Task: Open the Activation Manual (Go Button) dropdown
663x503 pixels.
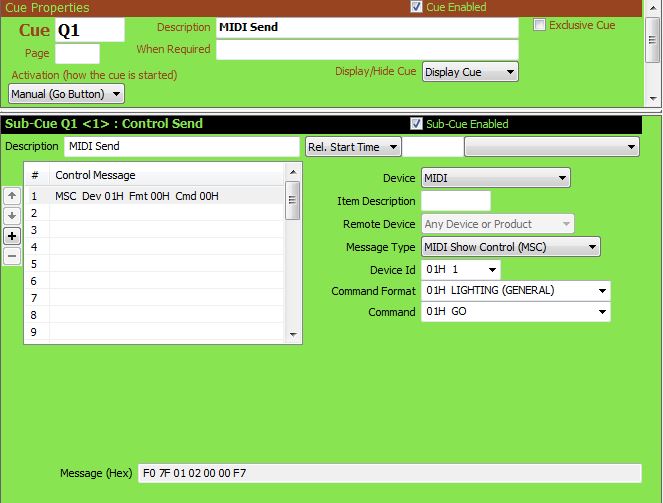Action: [66, 94]
